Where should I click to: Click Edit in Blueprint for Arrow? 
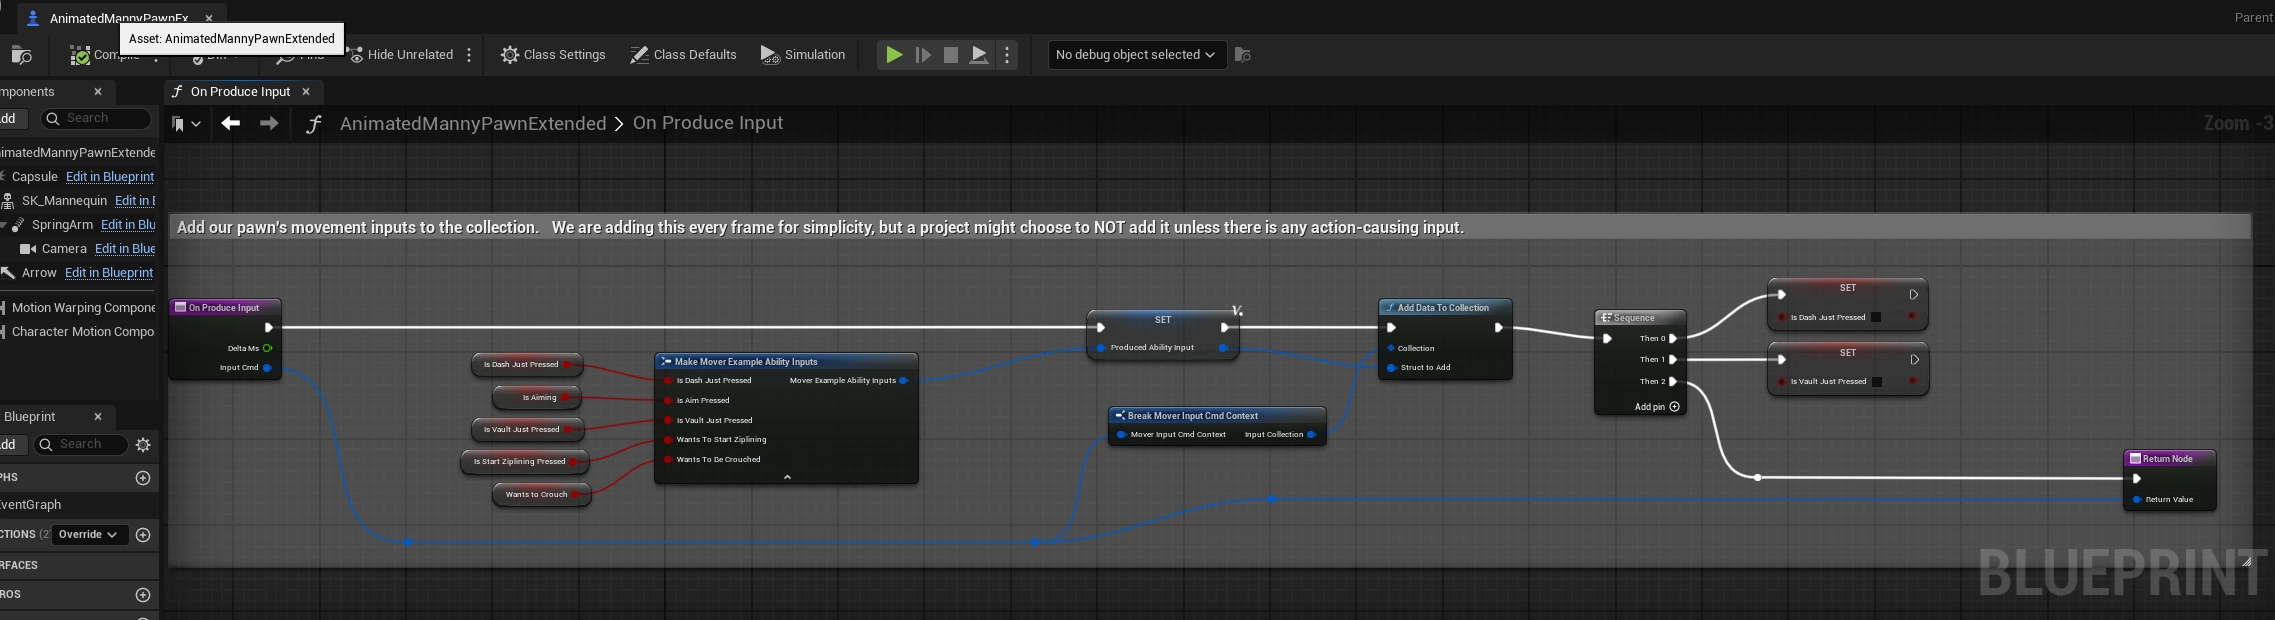(x=109, y=273)
